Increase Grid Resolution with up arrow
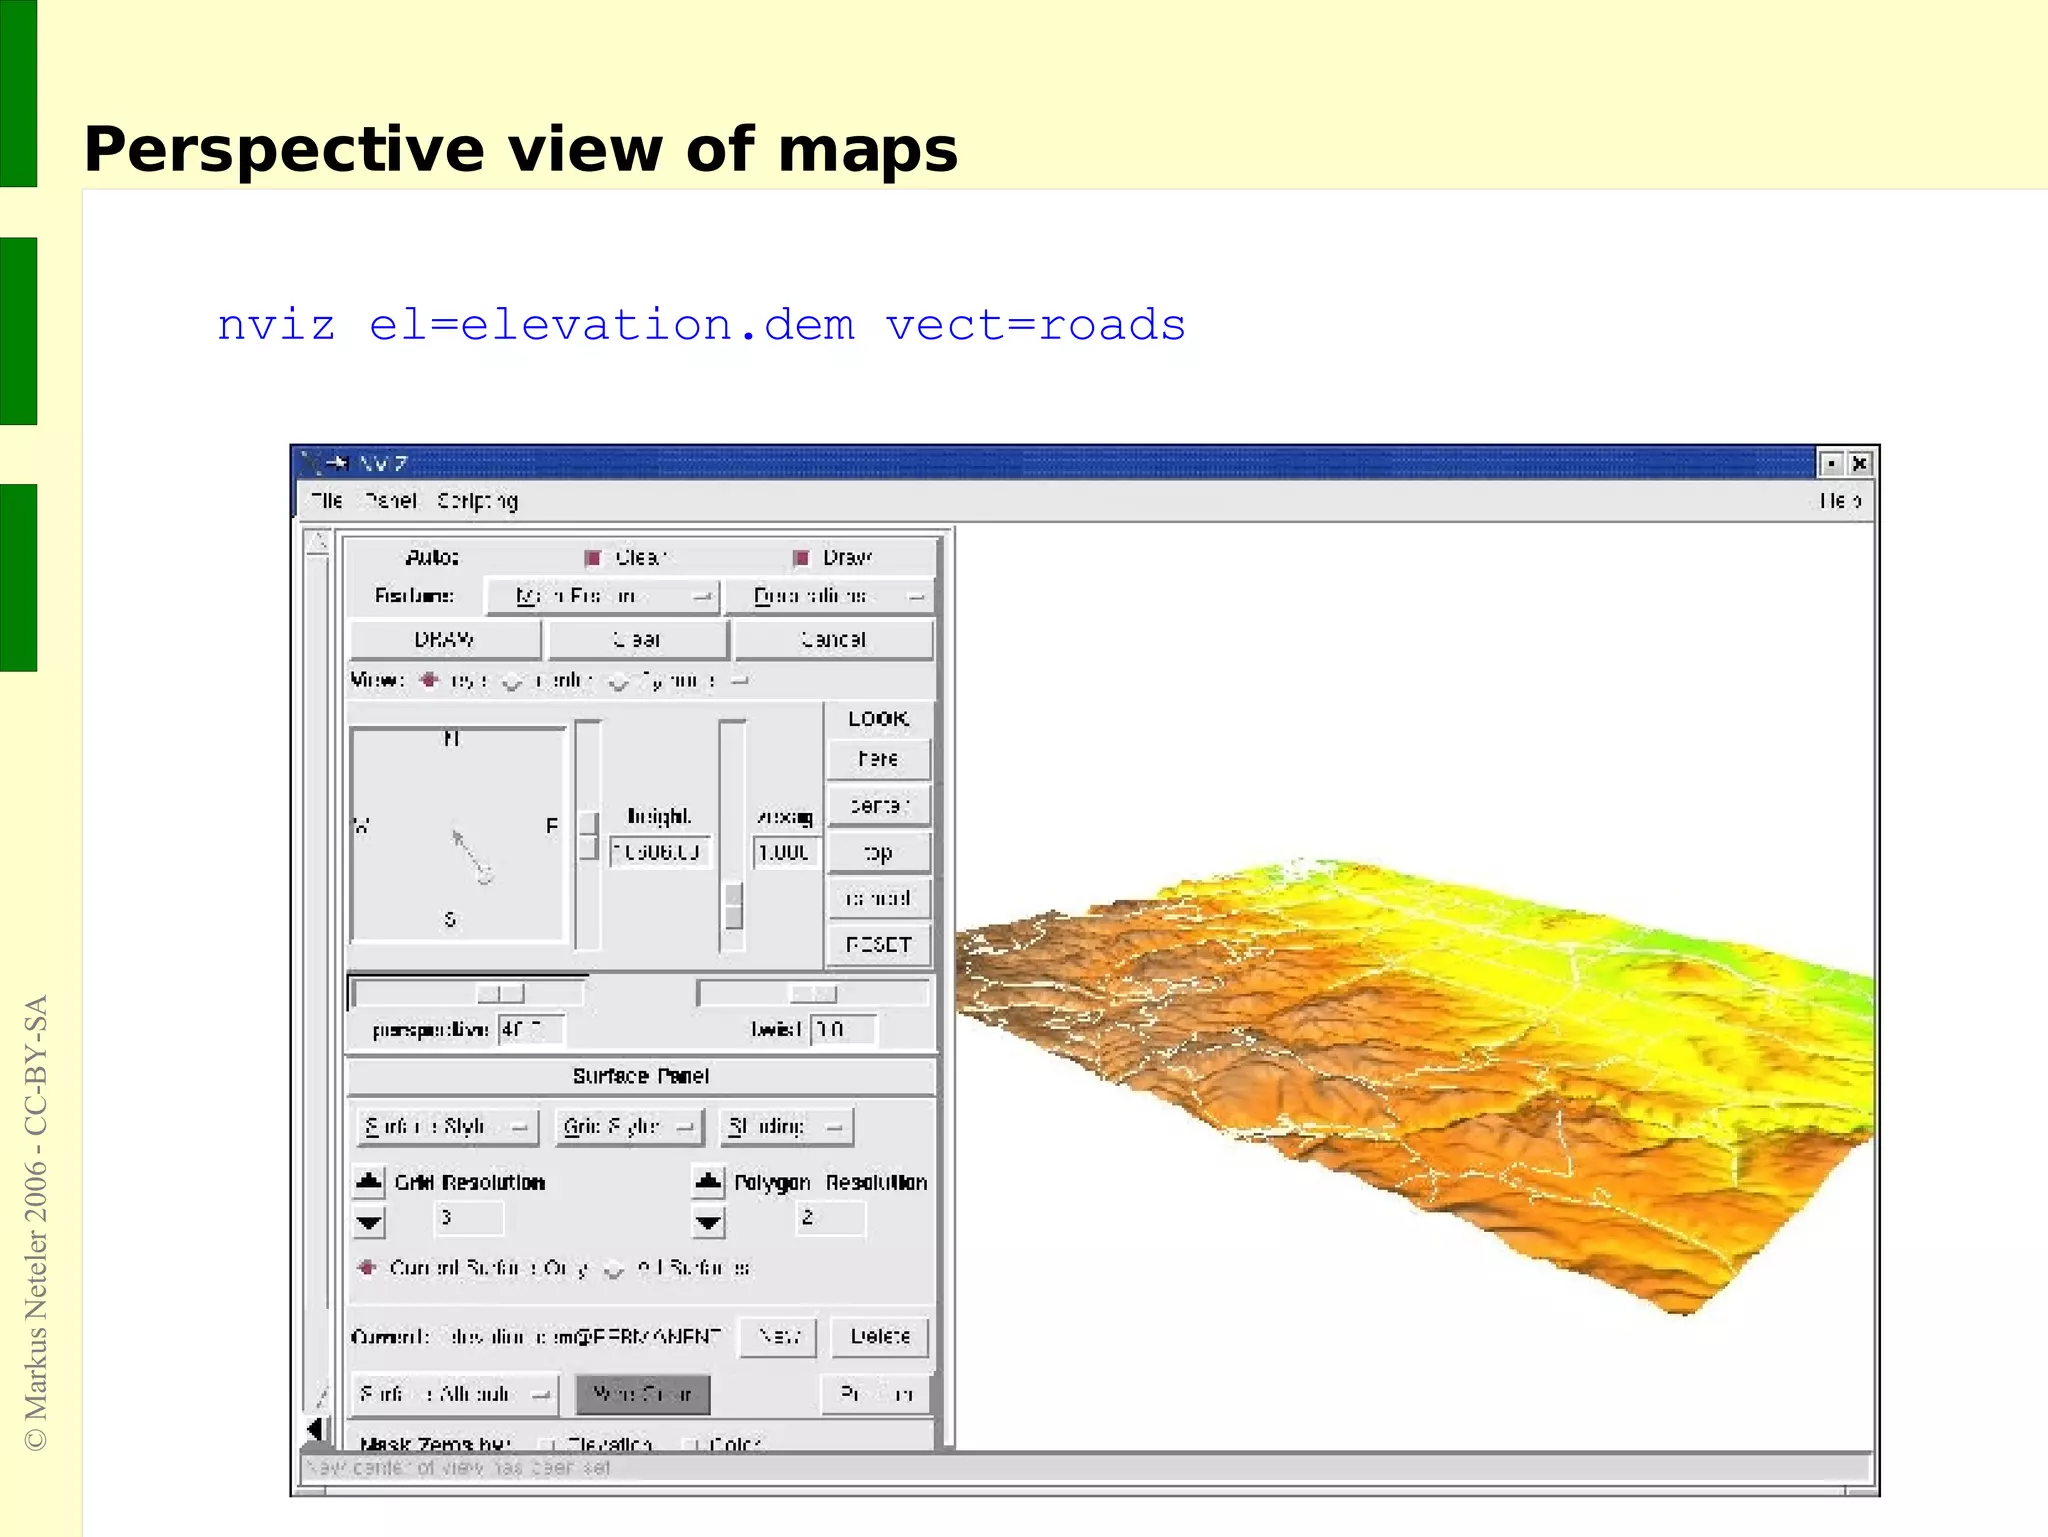Image resolution: width=2048 pixels, height=1537 pixels. pos(369,1182)
